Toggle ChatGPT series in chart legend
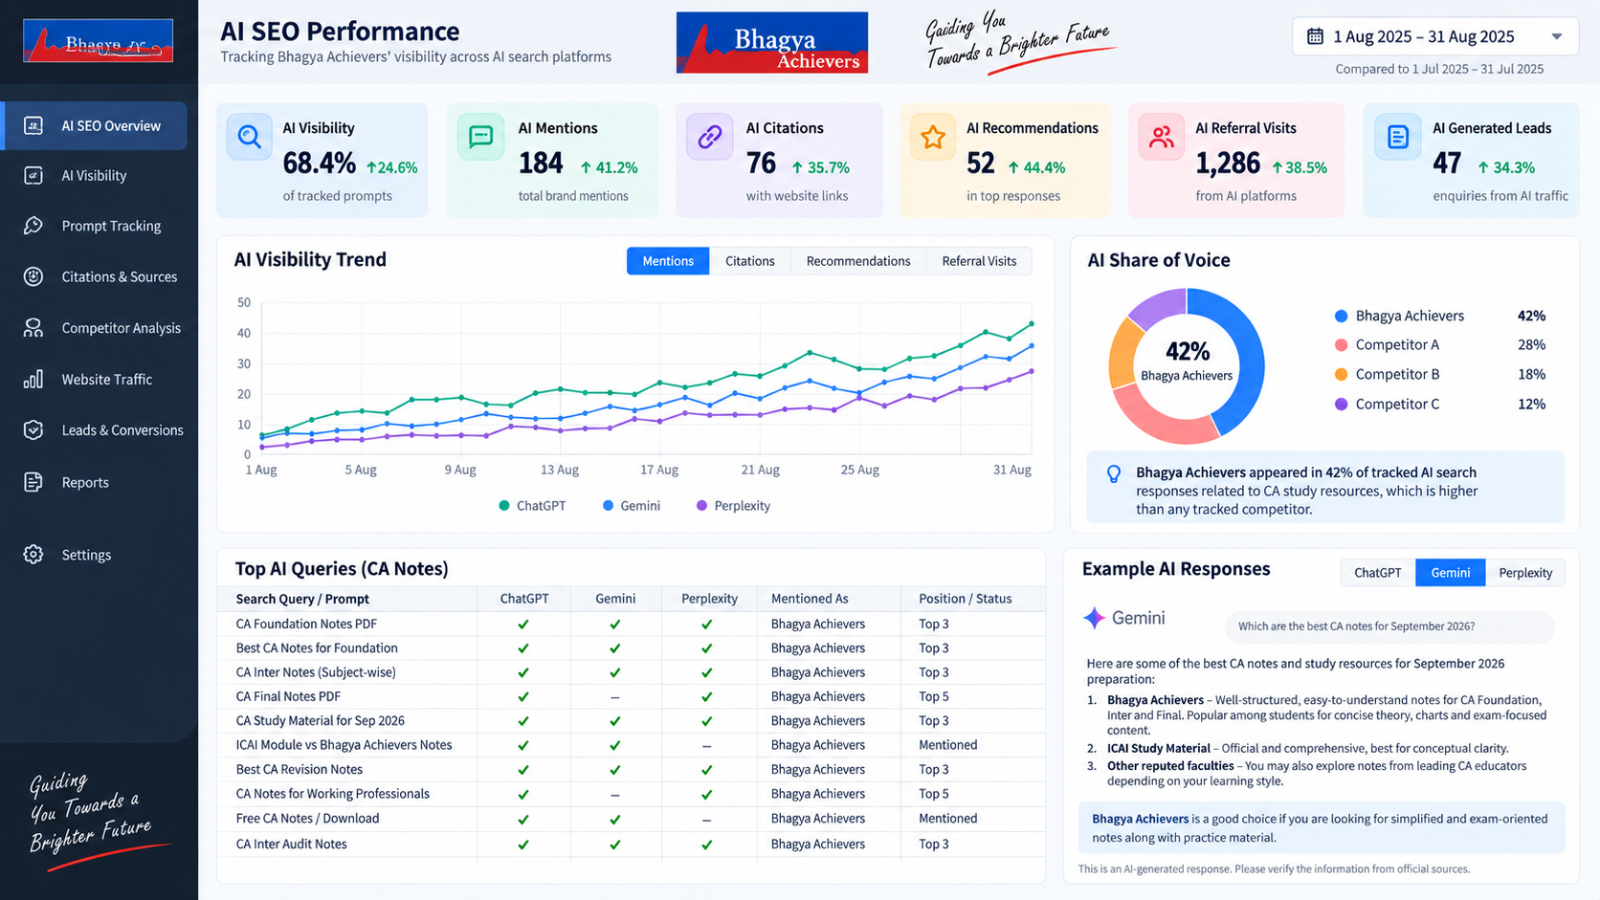 532,506
